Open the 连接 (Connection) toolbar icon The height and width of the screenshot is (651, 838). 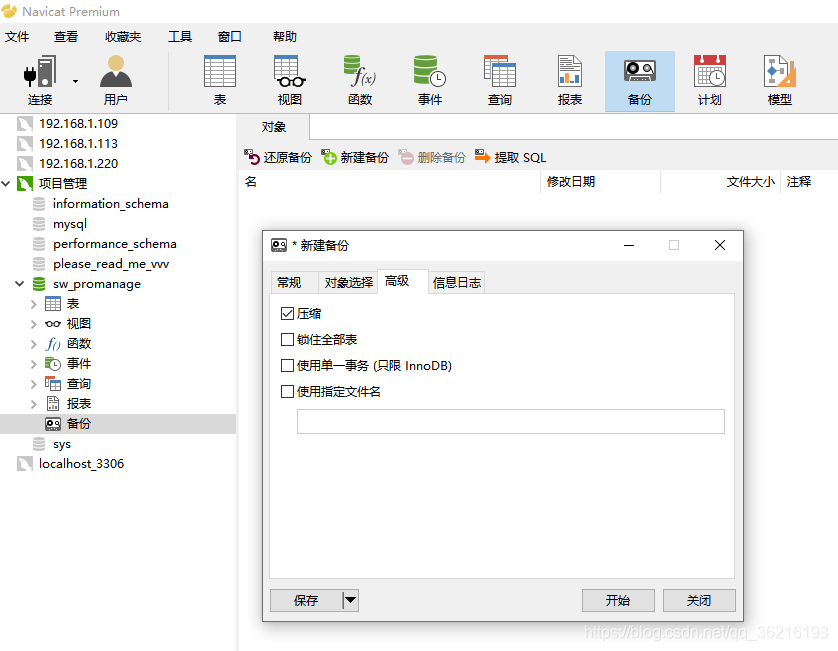click(40, 81)
